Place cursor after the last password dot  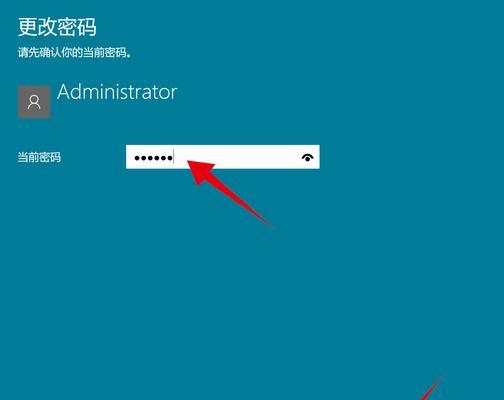click(174, 157)
